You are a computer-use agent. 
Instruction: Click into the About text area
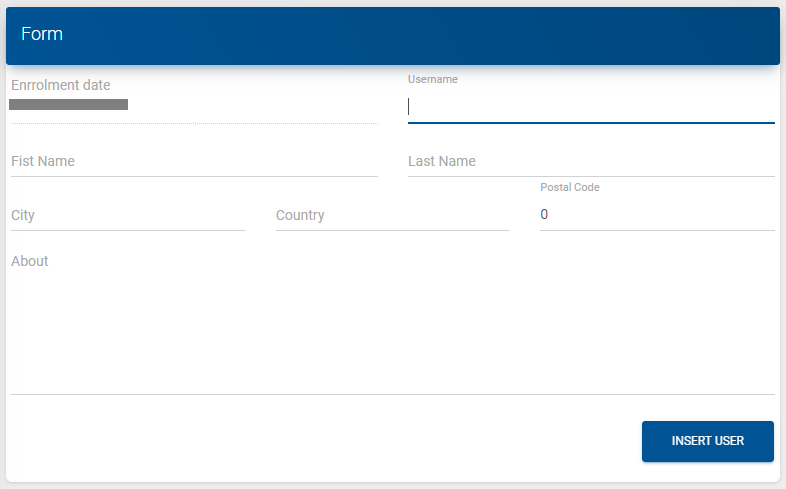[392, 323]
